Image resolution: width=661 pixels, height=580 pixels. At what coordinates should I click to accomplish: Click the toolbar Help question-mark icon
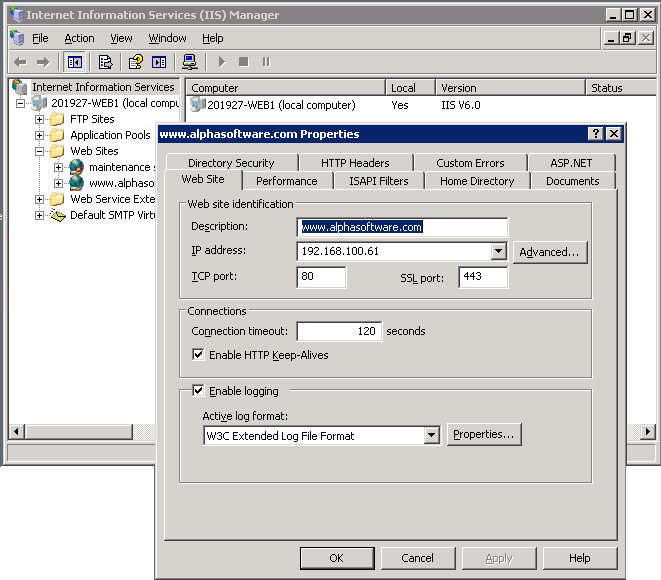tap(136, 62)
